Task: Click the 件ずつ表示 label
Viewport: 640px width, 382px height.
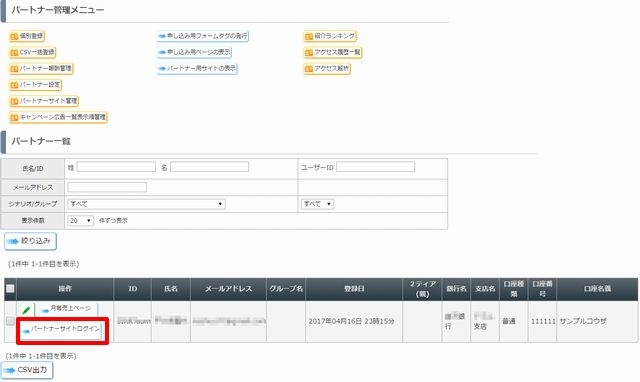Action: (113, 221)
